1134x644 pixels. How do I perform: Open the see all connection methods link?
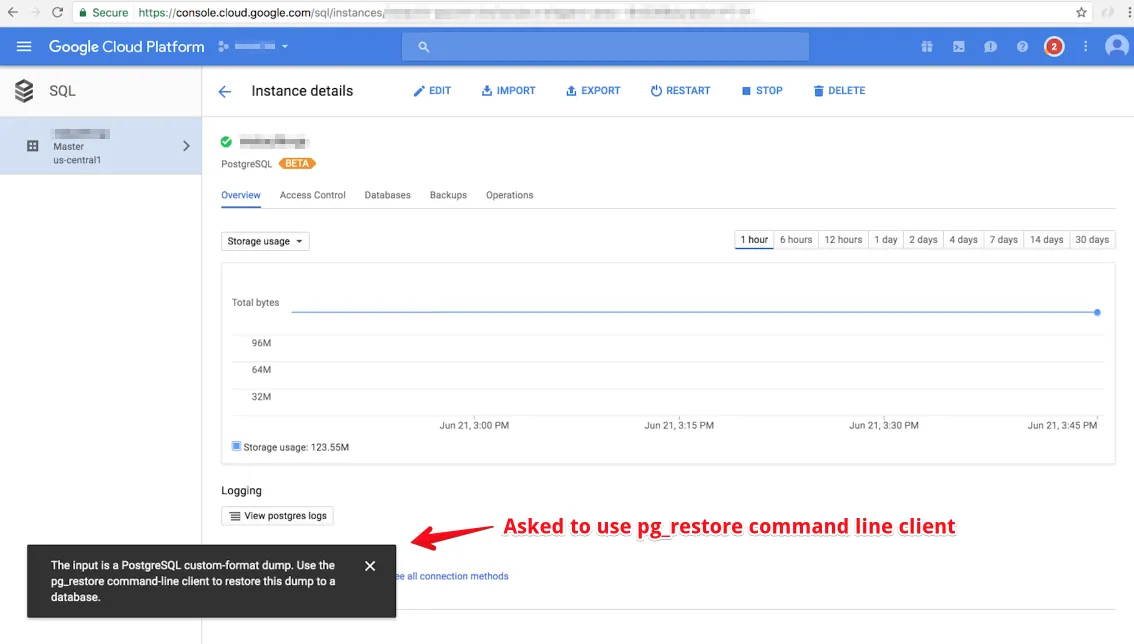coord(453,577)
